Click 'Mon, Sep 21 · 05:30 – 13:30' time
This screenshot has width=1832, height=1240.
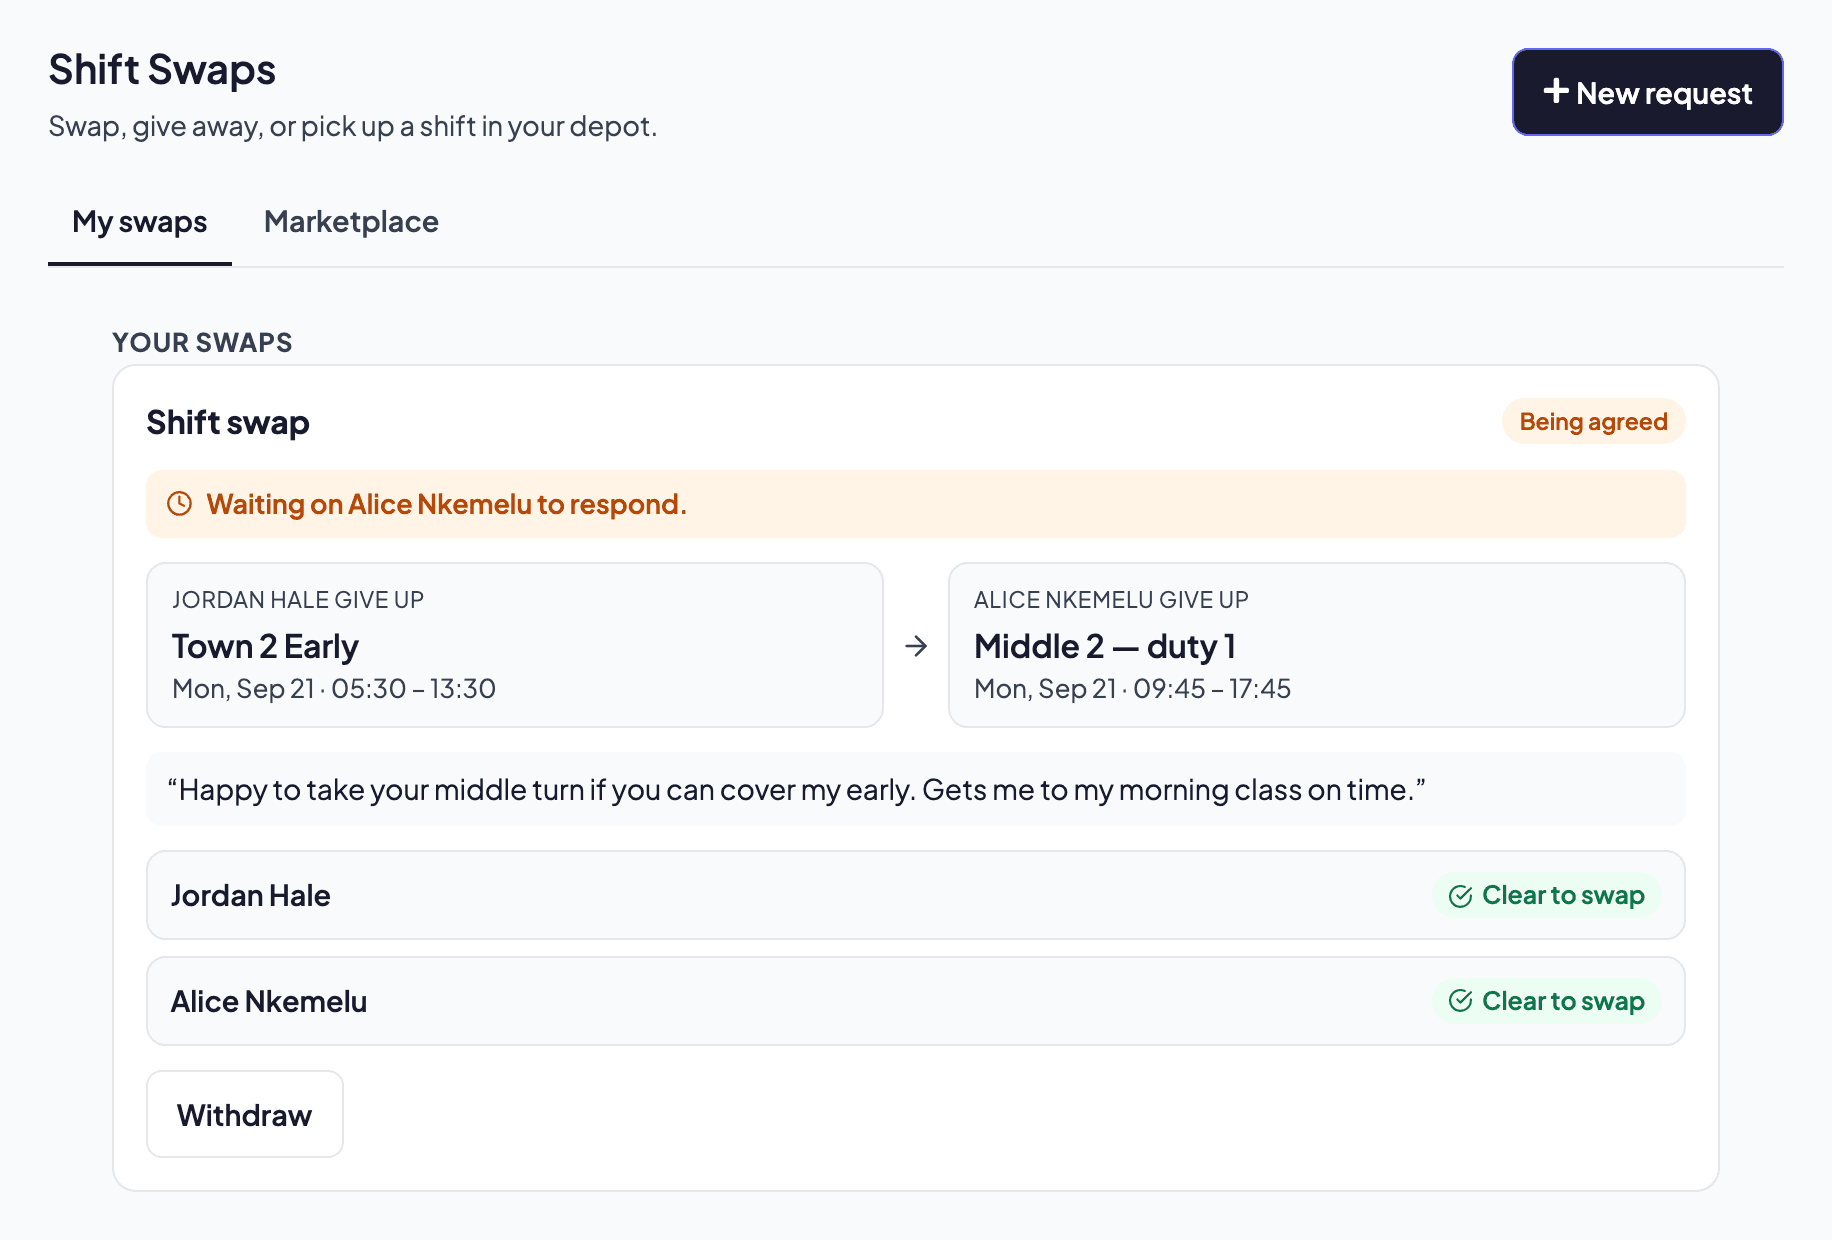(334, 688)
